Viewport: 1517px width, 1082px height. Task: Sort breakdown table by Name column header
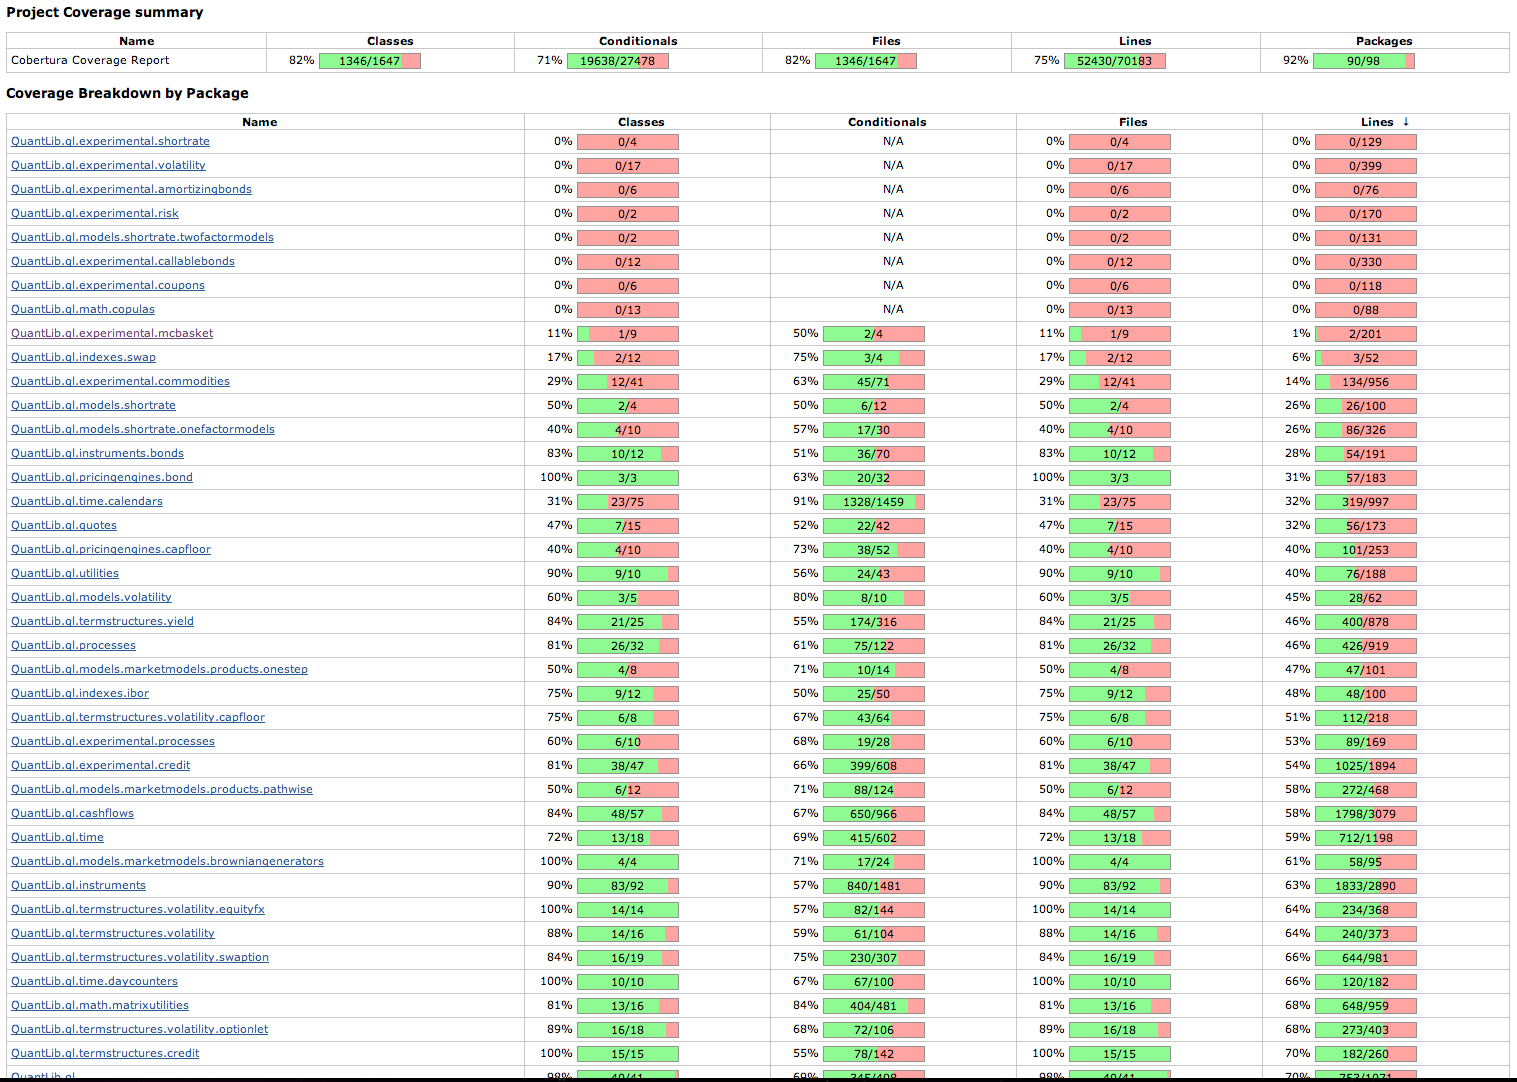259,122
